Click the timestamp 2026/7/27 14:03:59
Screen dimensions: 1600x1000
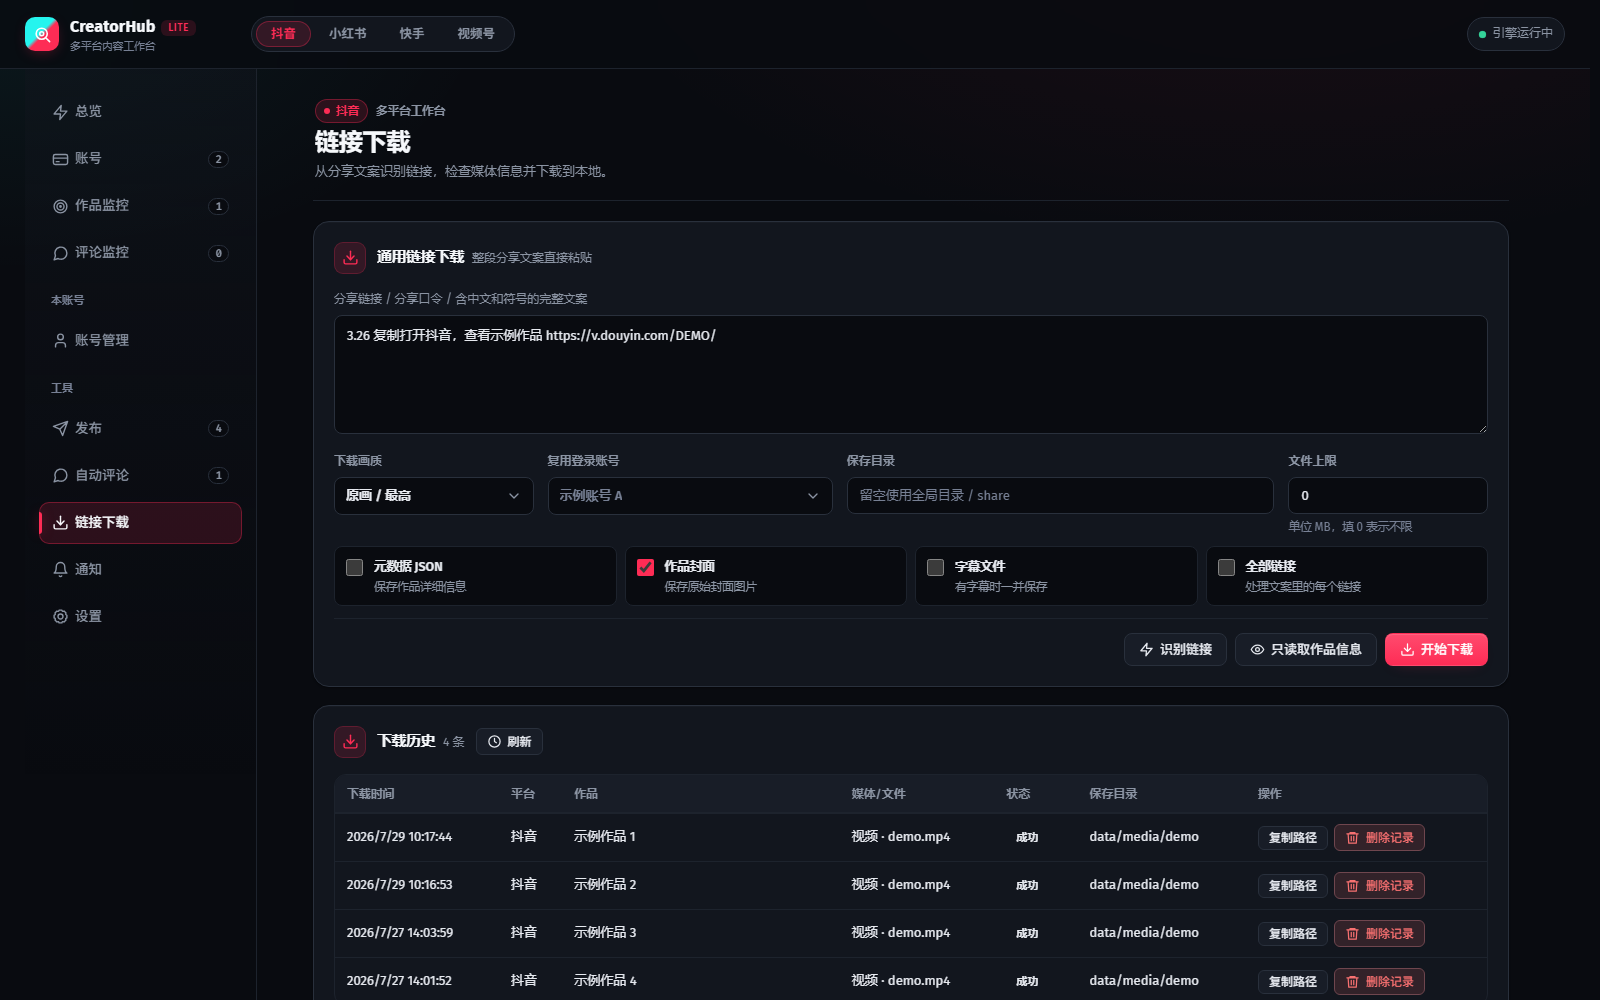[x=399, y=933]
